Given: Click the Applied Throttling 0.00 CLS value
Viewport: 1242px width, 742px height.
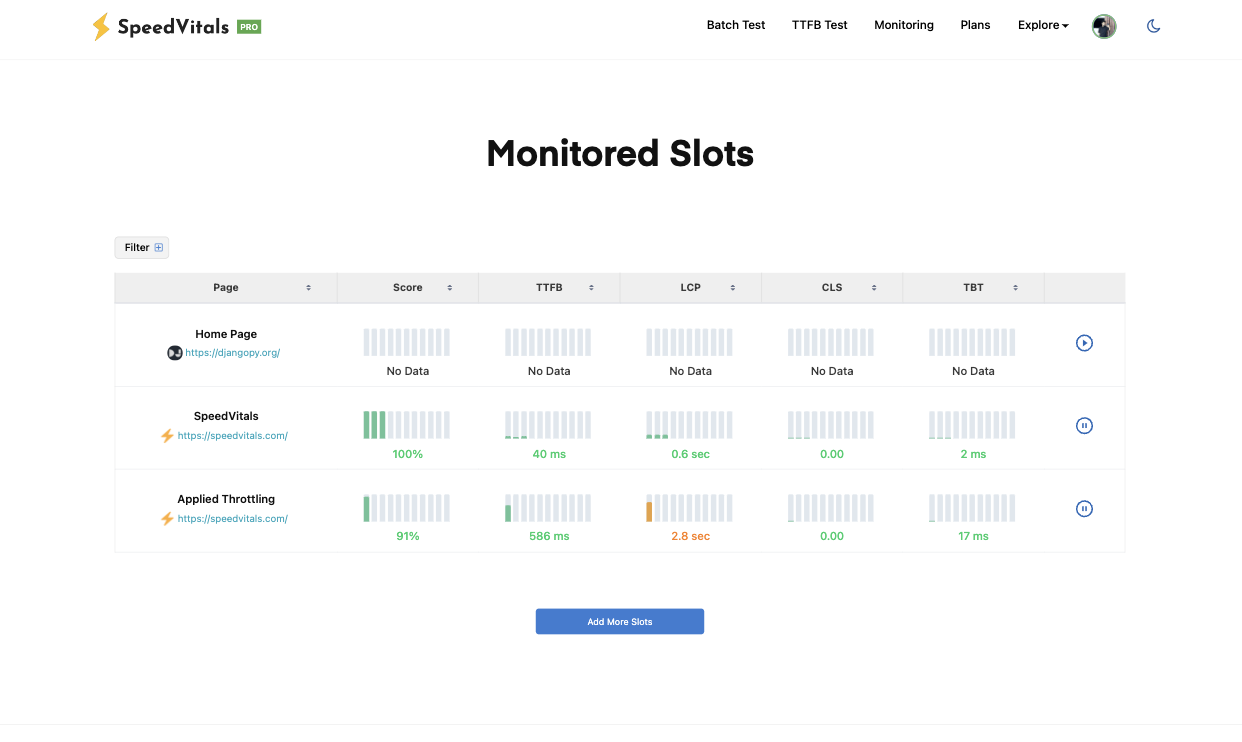Looking at the screenshot, I should point(832,536).
